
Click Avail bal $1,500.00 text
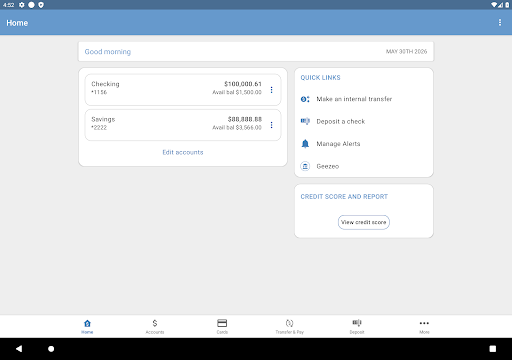pos(237,92)
